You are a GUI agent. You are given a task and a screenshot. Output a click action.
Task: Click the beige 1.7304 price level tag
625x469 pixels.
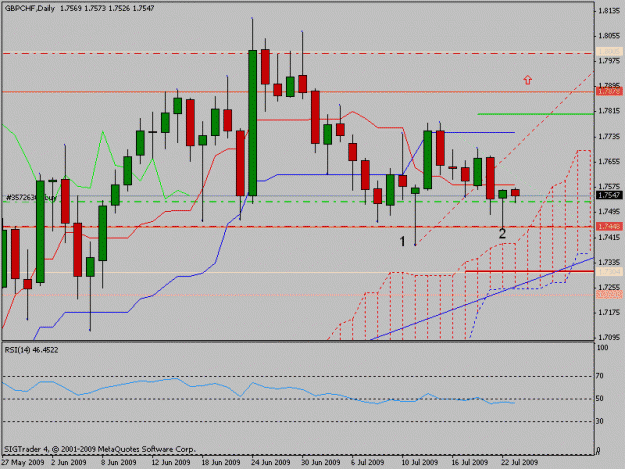tap(609, 271)
